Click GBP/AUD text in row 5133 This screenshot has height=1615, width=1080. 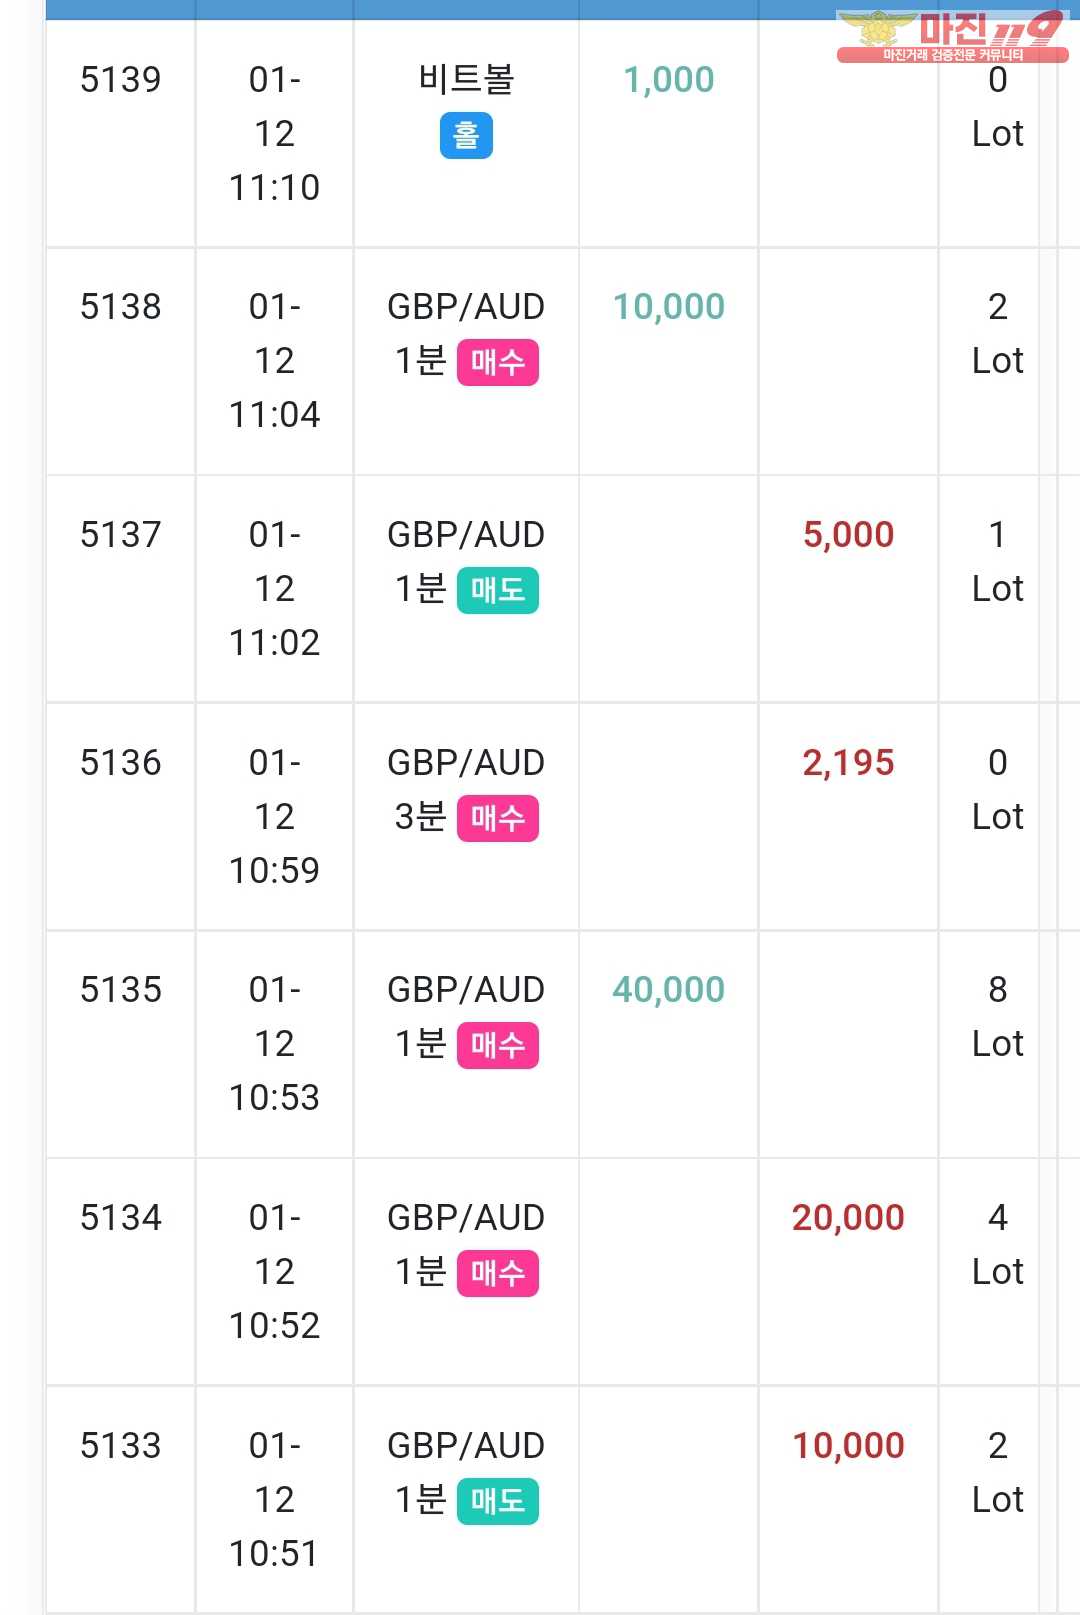pos(466,1446)
